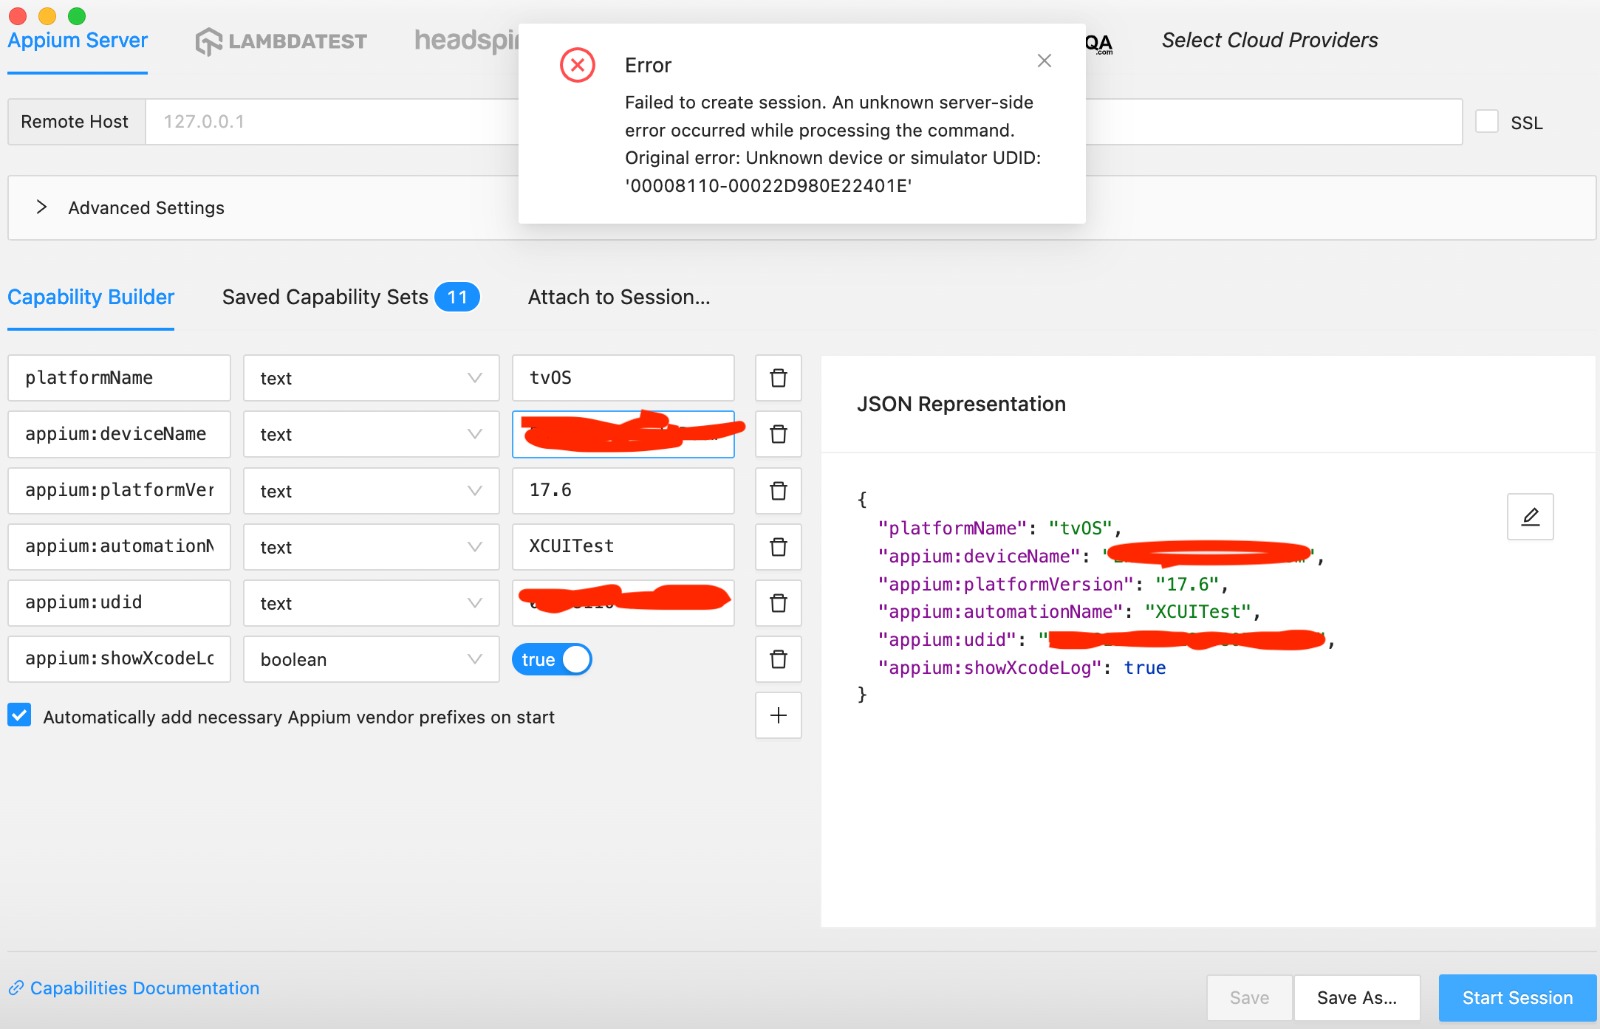Click the redacted deviceName value field
Screen dimensions: 1600x1029
click(x=623, y=434)
